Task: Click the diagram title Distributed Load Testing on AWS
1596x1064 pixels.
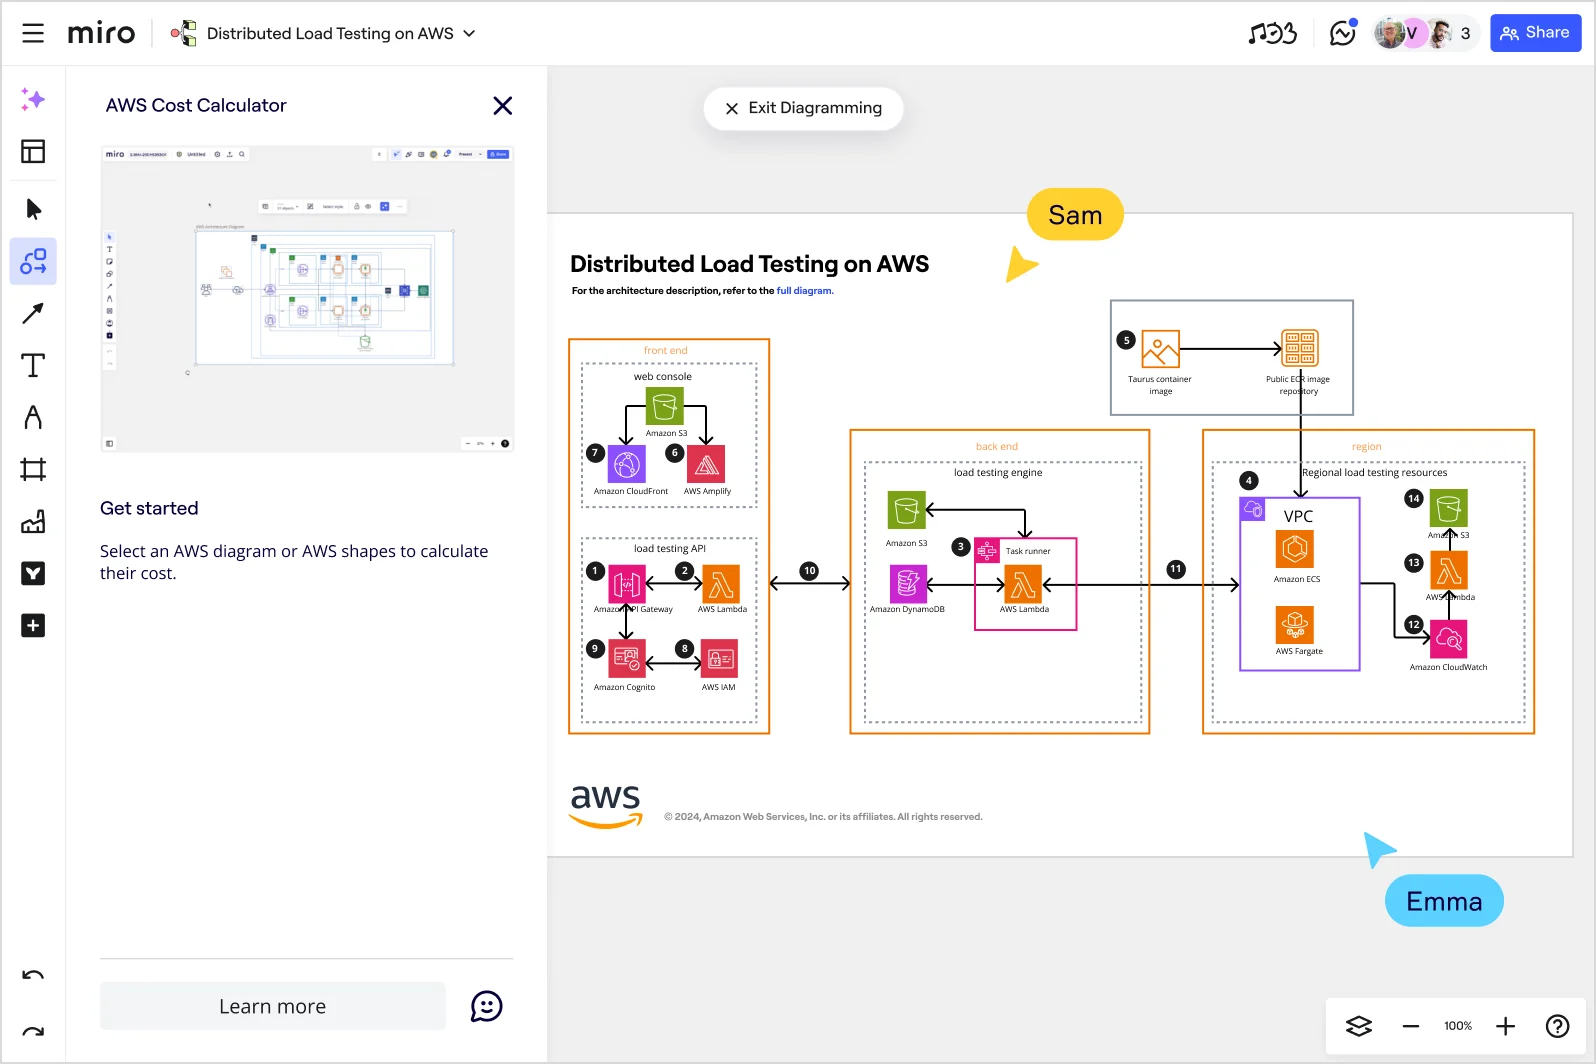Action: tap(749, 264)
